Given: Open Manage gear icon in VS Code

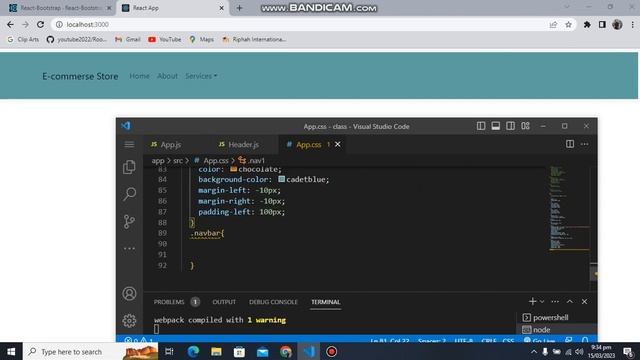Looking at the screenshot, I should pyautogui.click(x=129, y=320).
